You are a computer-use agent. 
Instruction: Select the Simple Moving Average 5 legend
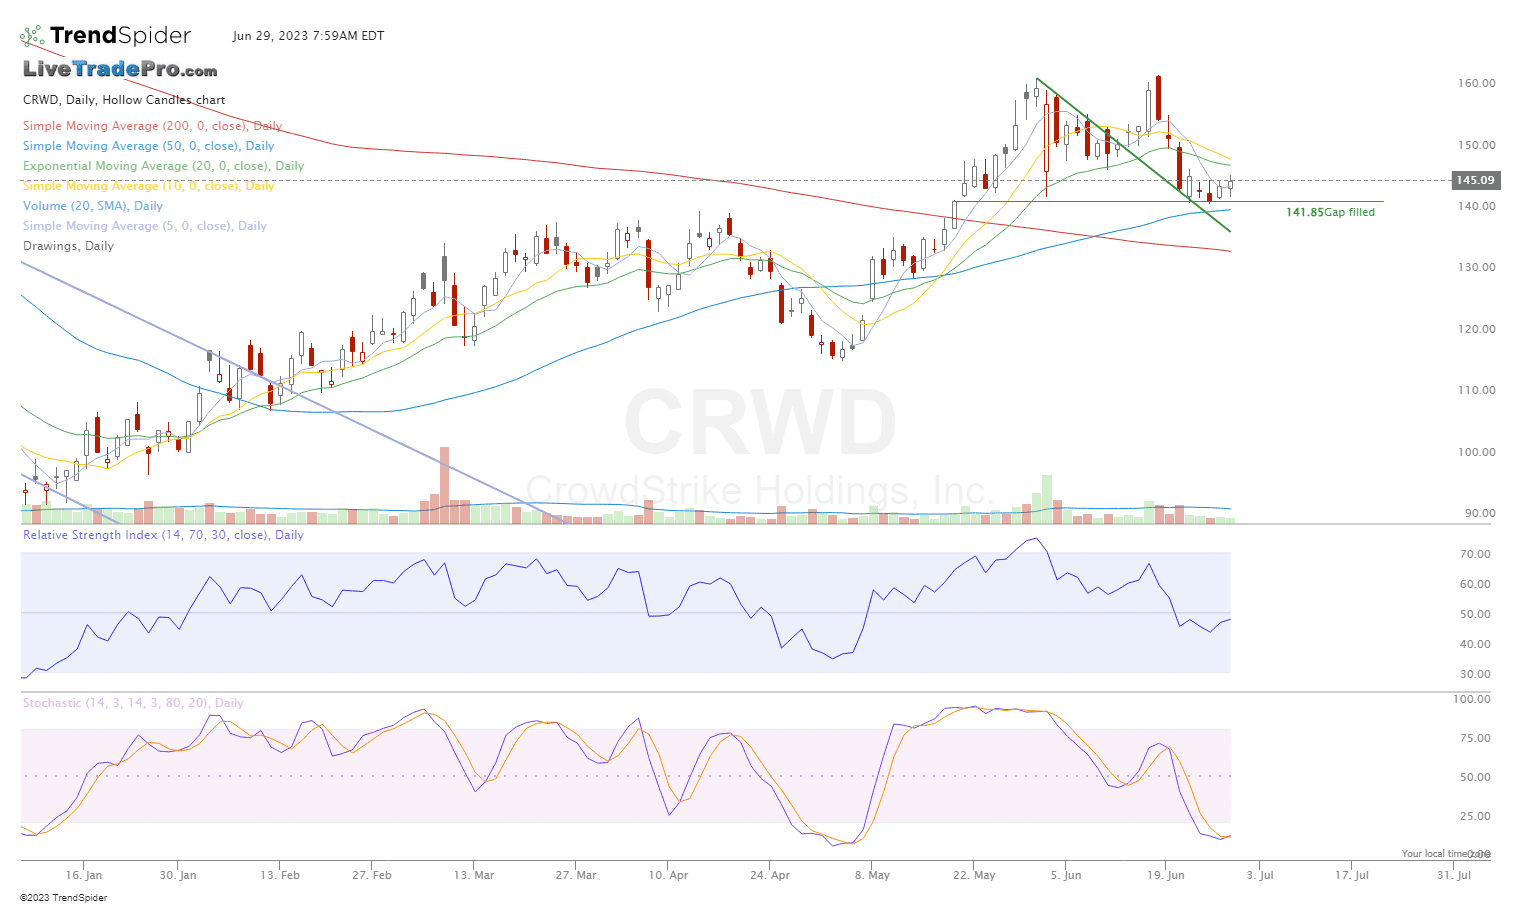tap(145, 226)
